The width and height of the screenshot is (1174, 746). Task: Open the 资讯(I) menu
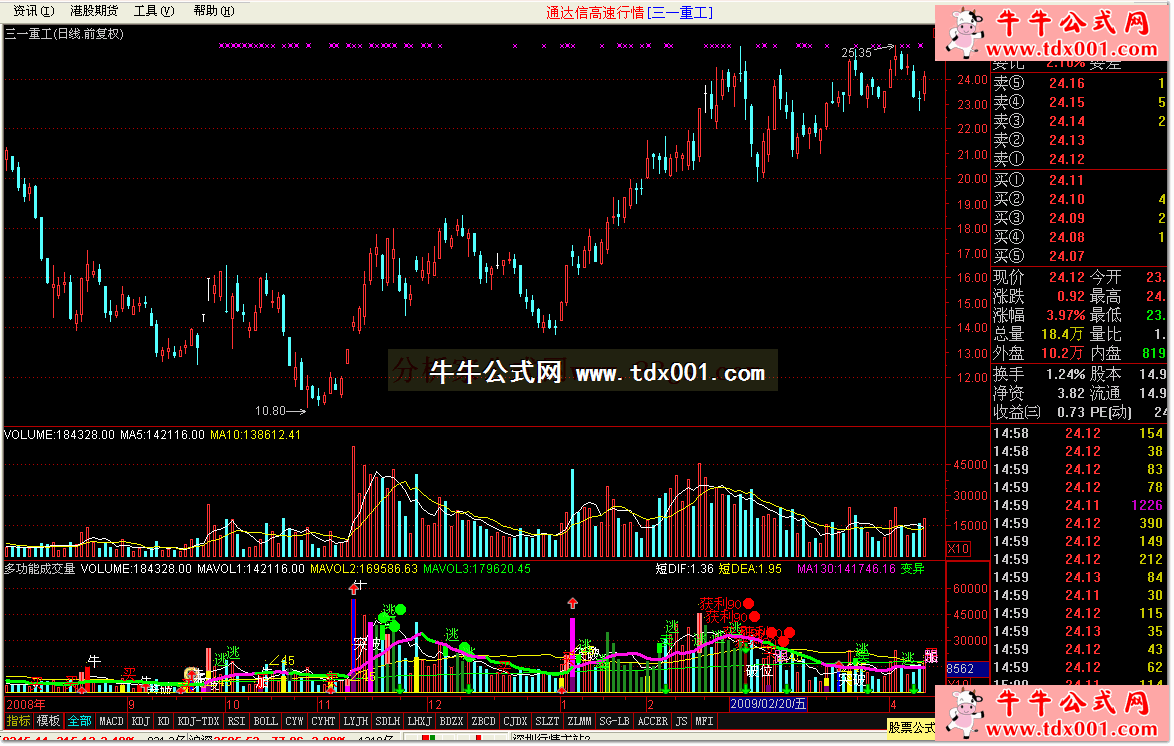click(34, 10)
